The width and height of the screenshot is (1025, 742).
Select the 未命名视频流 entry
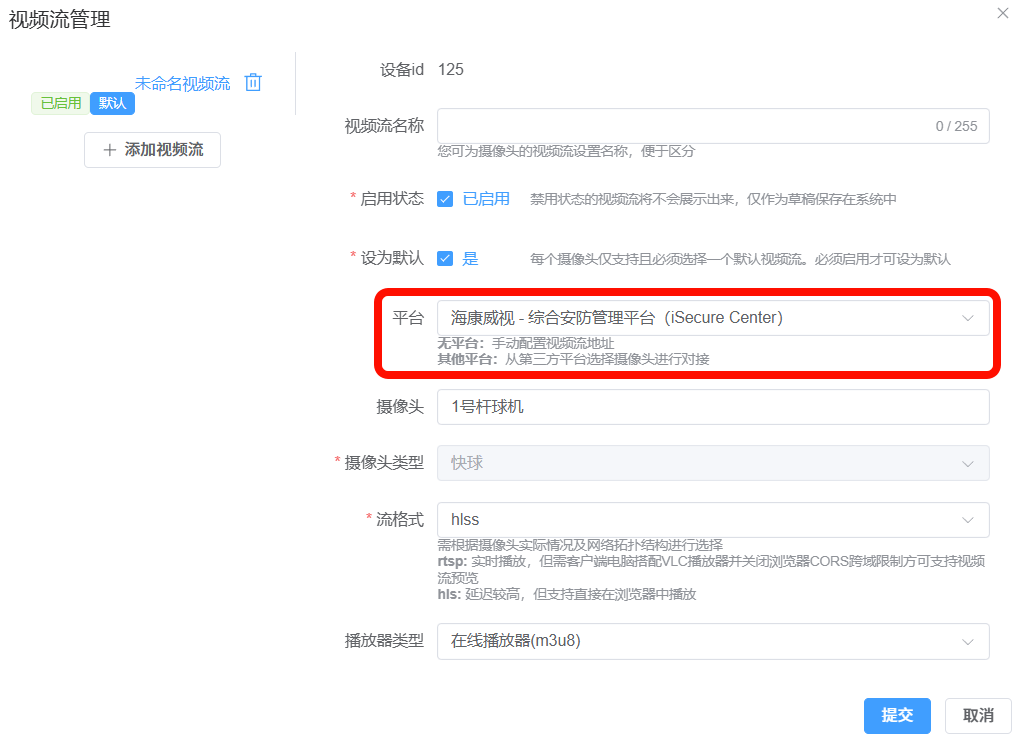(x=182, y=84)
